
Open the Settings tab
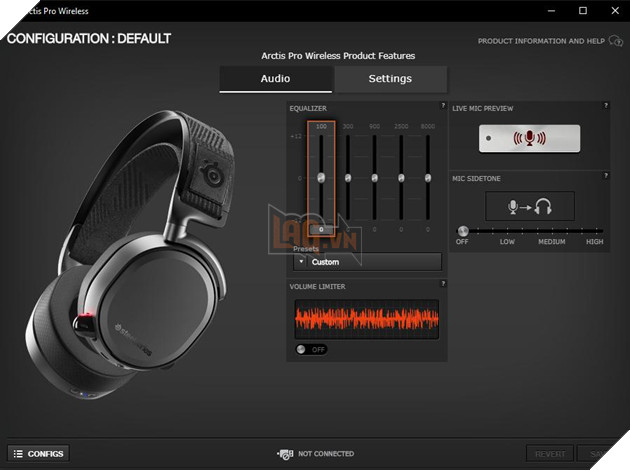(x=390, y=79)
